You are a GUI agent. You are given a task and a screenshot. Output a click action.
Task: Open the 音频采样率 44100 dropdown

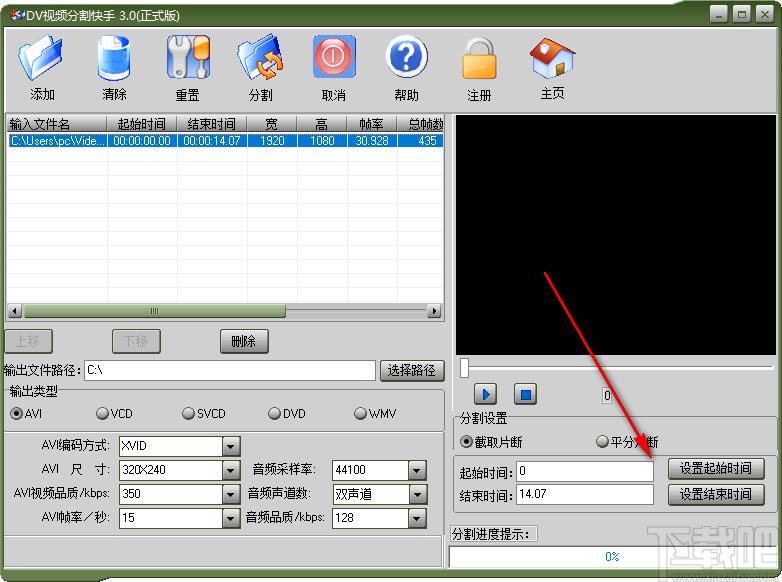pos(417,470)
